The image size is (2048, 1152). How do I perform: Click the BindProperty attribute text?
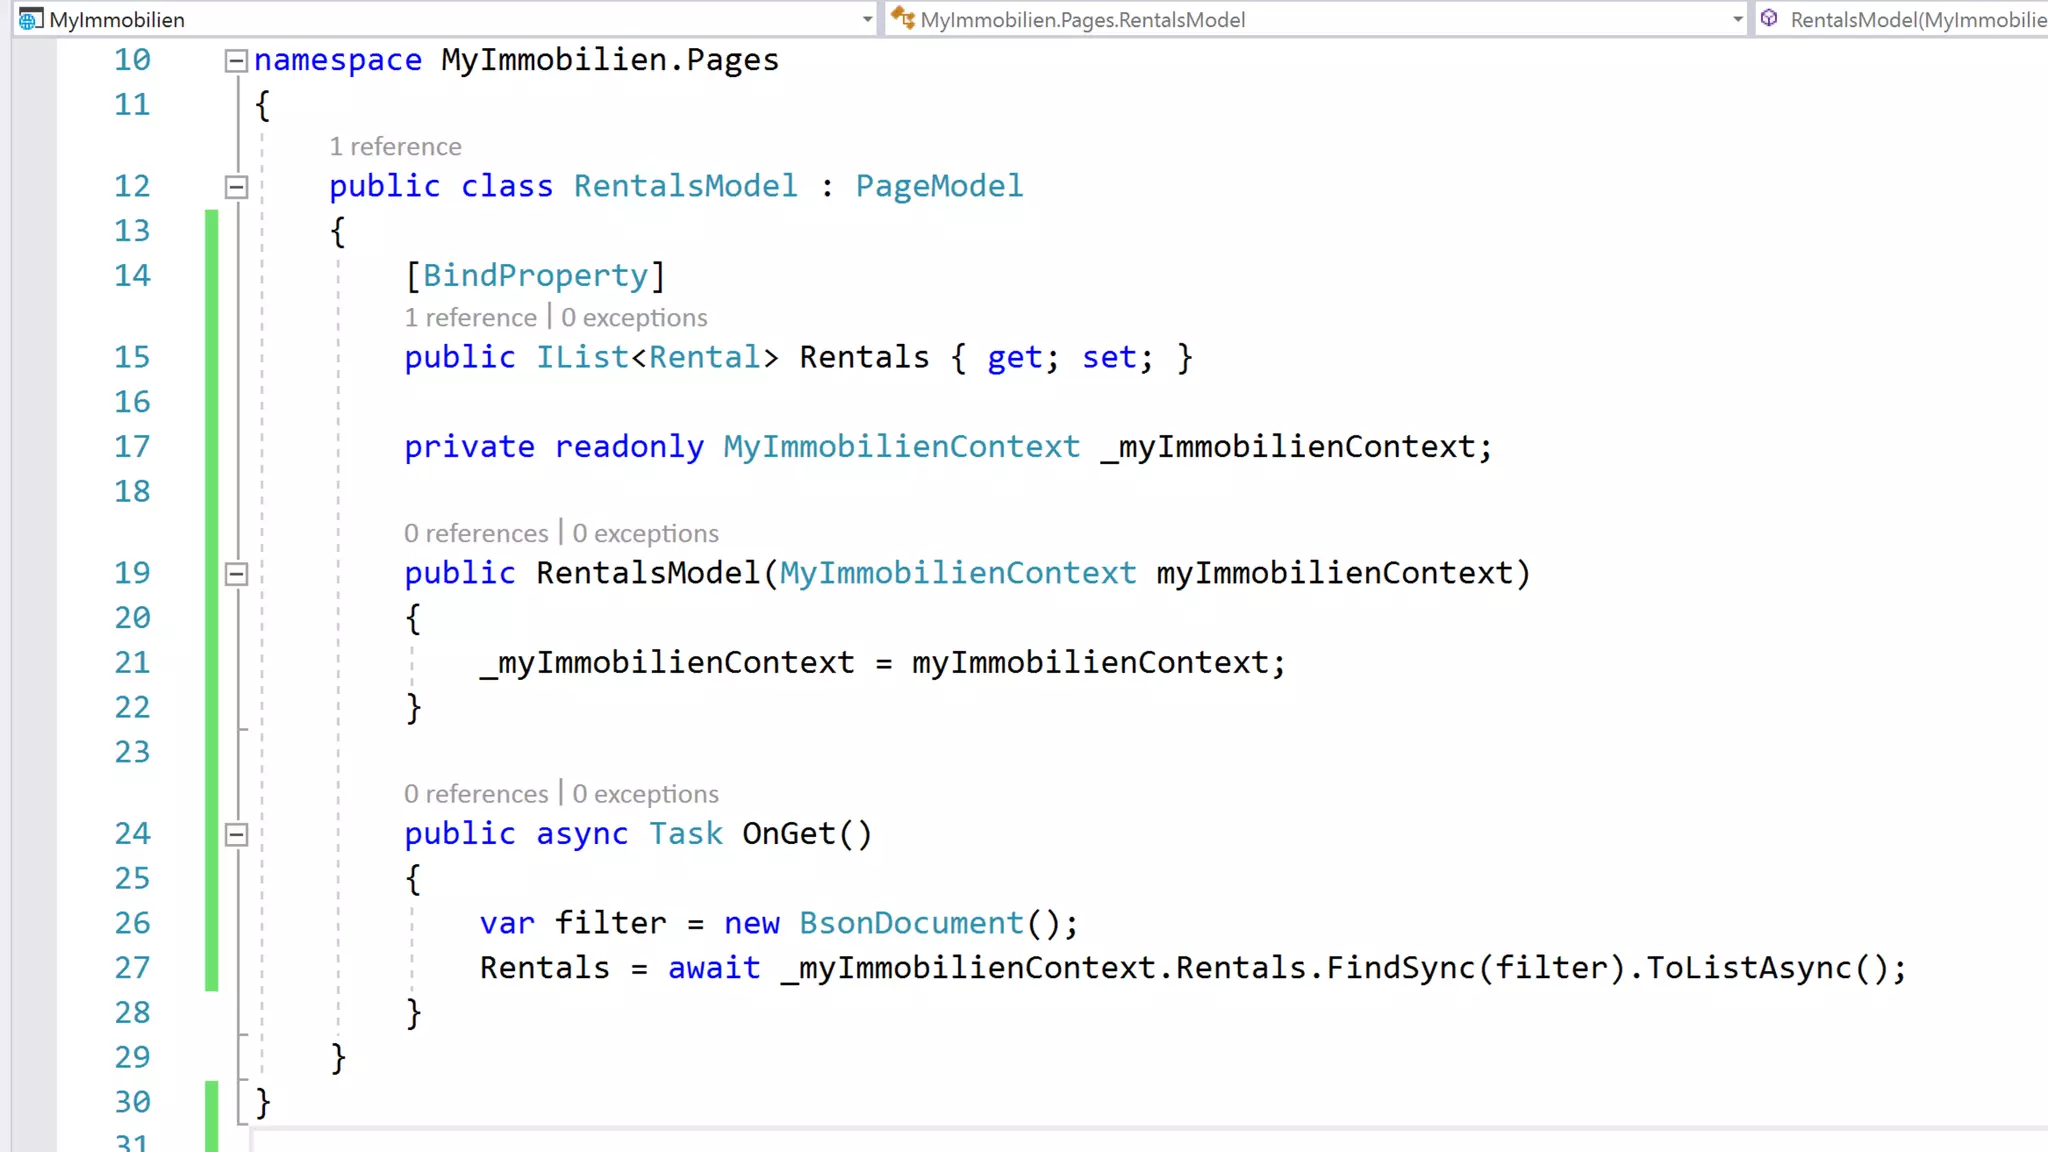(x=535, y=276)
